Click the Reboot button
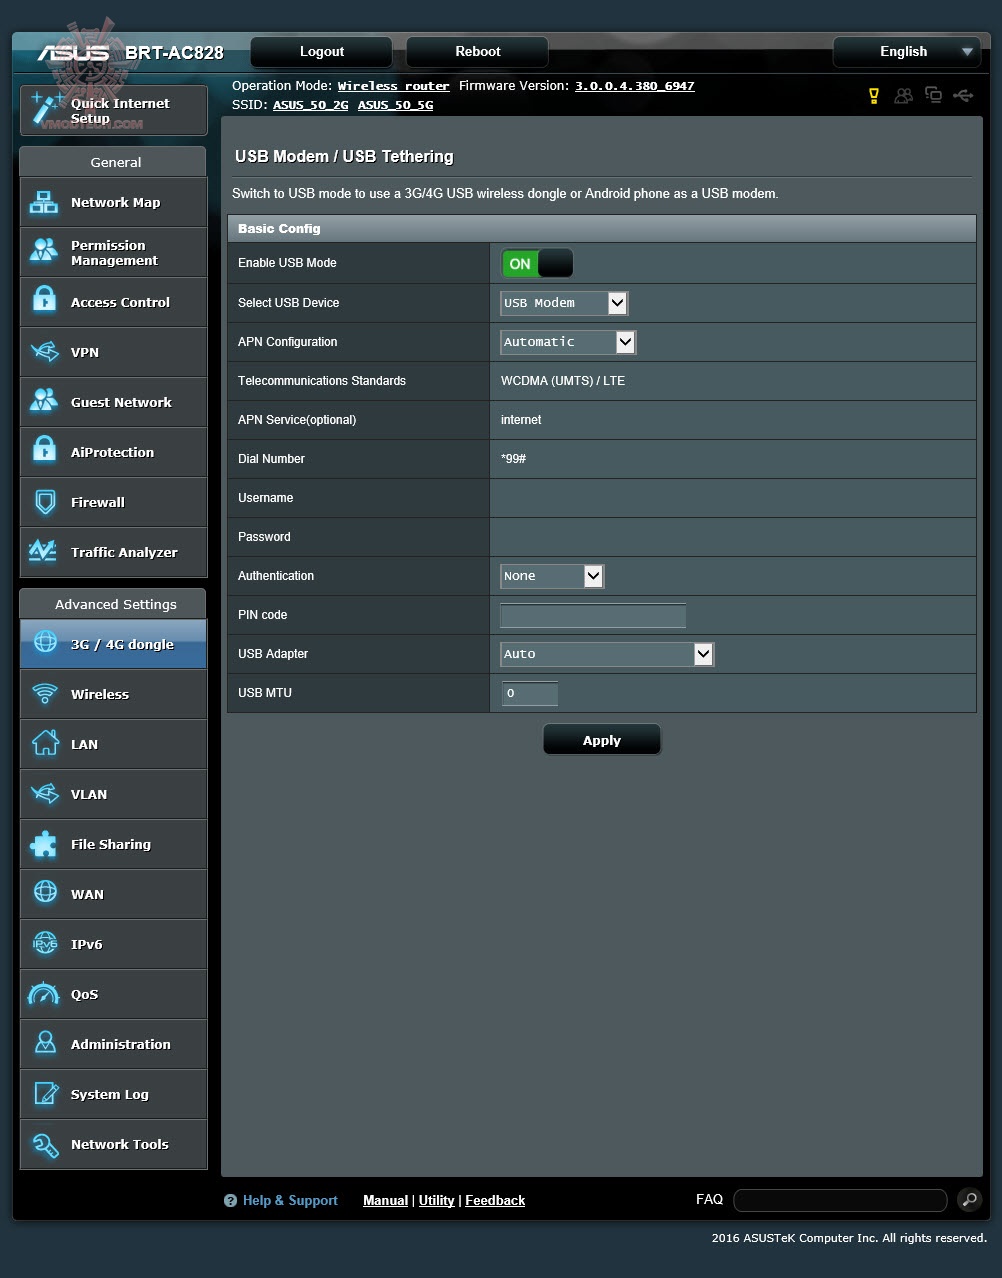Viewport: 1002px width, 1278px height. (x=478, y=52)
